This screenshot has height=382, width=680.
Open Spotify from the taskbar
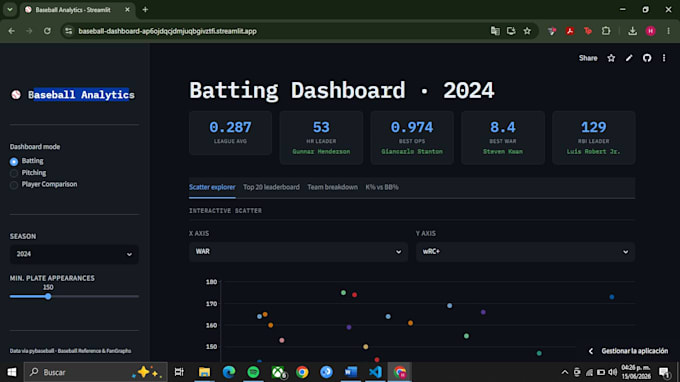tap(253, 372)
